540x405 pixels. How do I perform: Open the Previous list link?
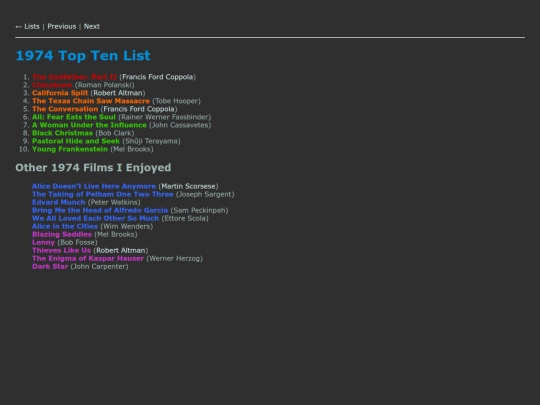pyautogui.click(x=62, y=27)
